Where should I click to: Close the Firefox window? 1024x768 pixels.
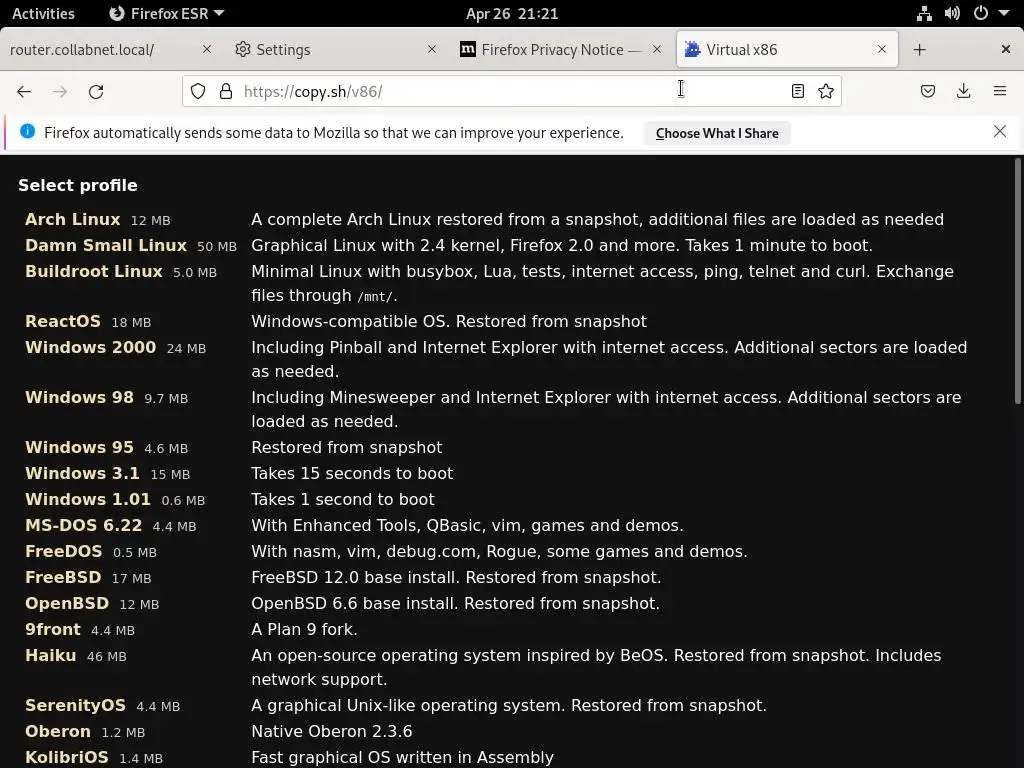[x=1006, y=49]
